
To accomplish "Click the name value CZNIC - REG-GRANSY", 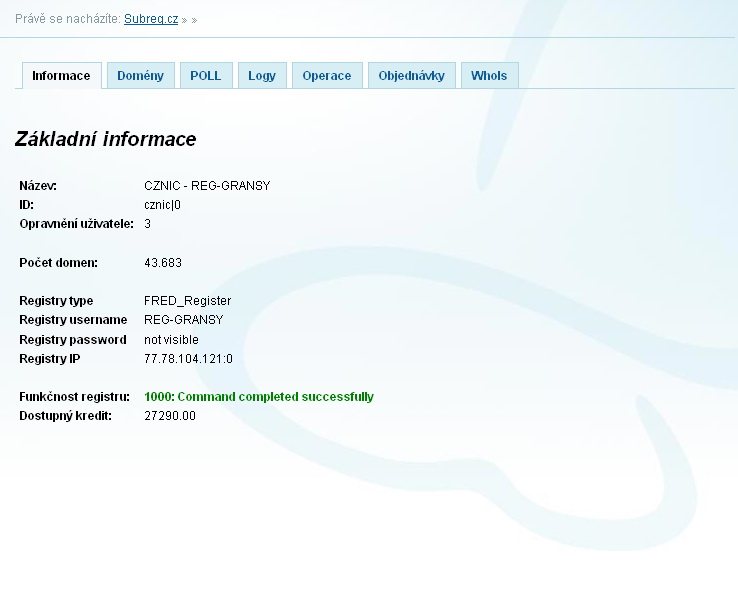I will pos(207,186).
